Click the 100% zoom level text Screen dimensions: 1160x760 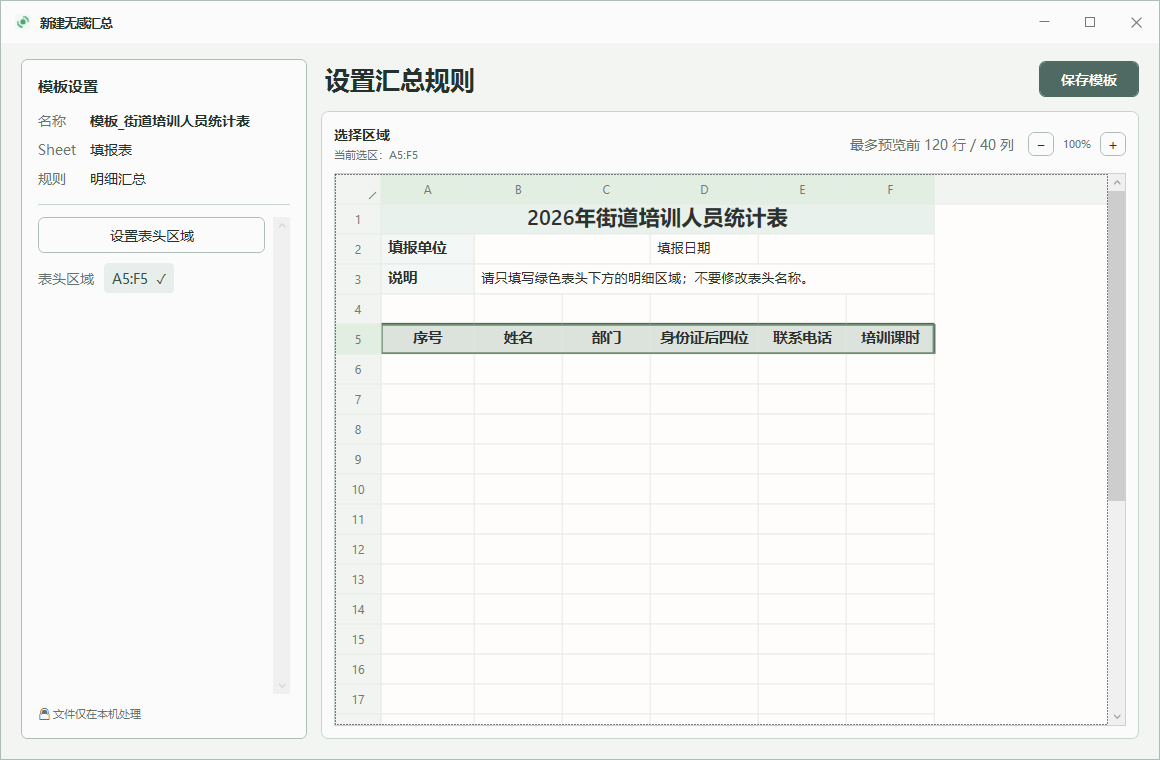coord(1077,144)
